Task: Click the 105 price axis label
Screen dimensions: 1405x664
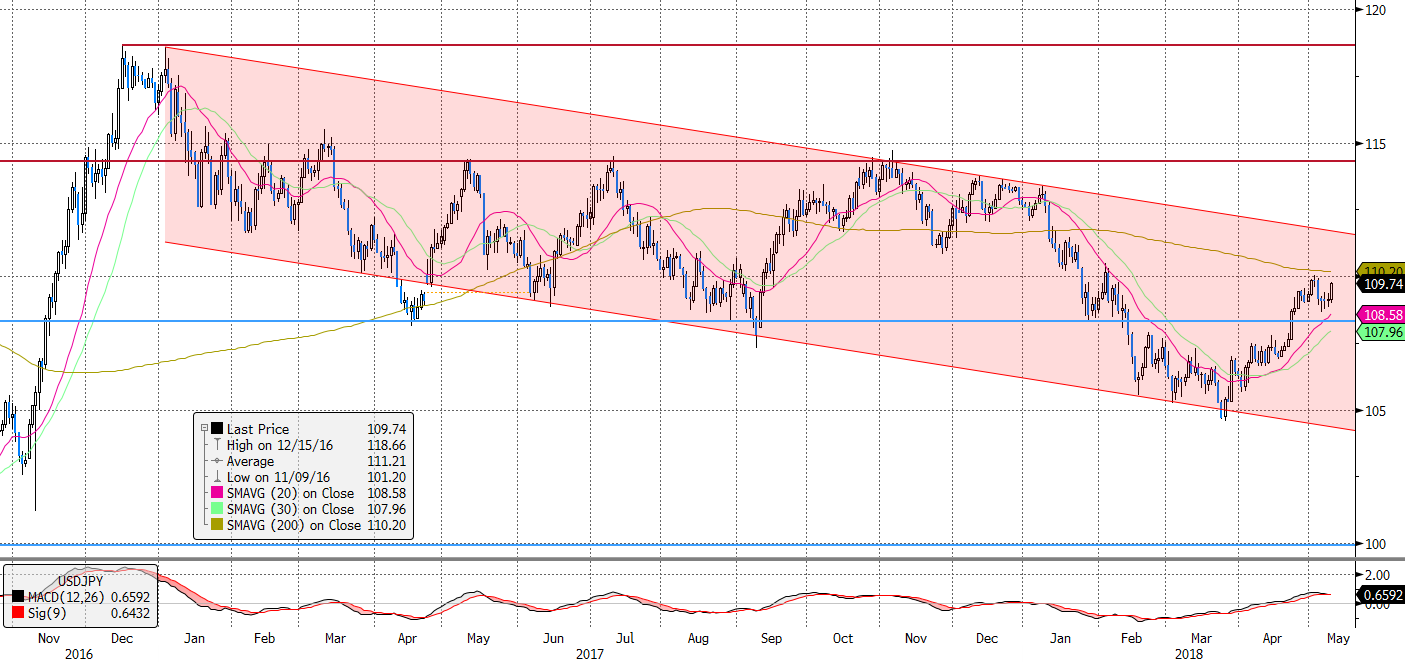Action: [1375, 411]
